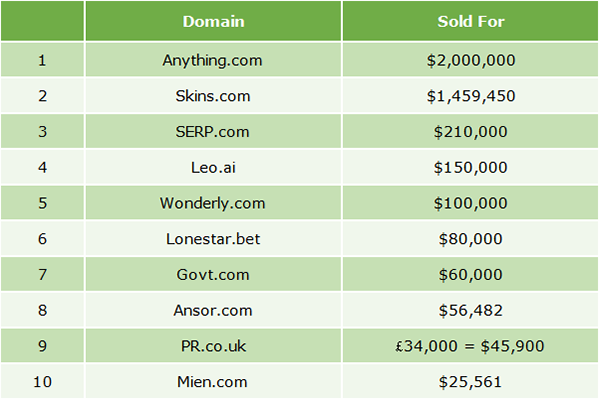Image resolution: width=600 pixels, height=400 pixels.
Task: Click the Sold For column header
Action: [x=471, y=21]
